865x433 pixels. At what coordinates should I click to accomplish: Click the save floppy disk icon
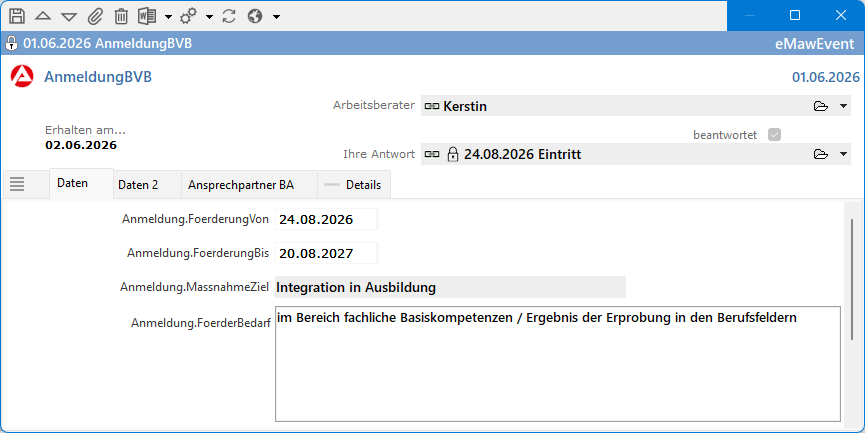17,16
